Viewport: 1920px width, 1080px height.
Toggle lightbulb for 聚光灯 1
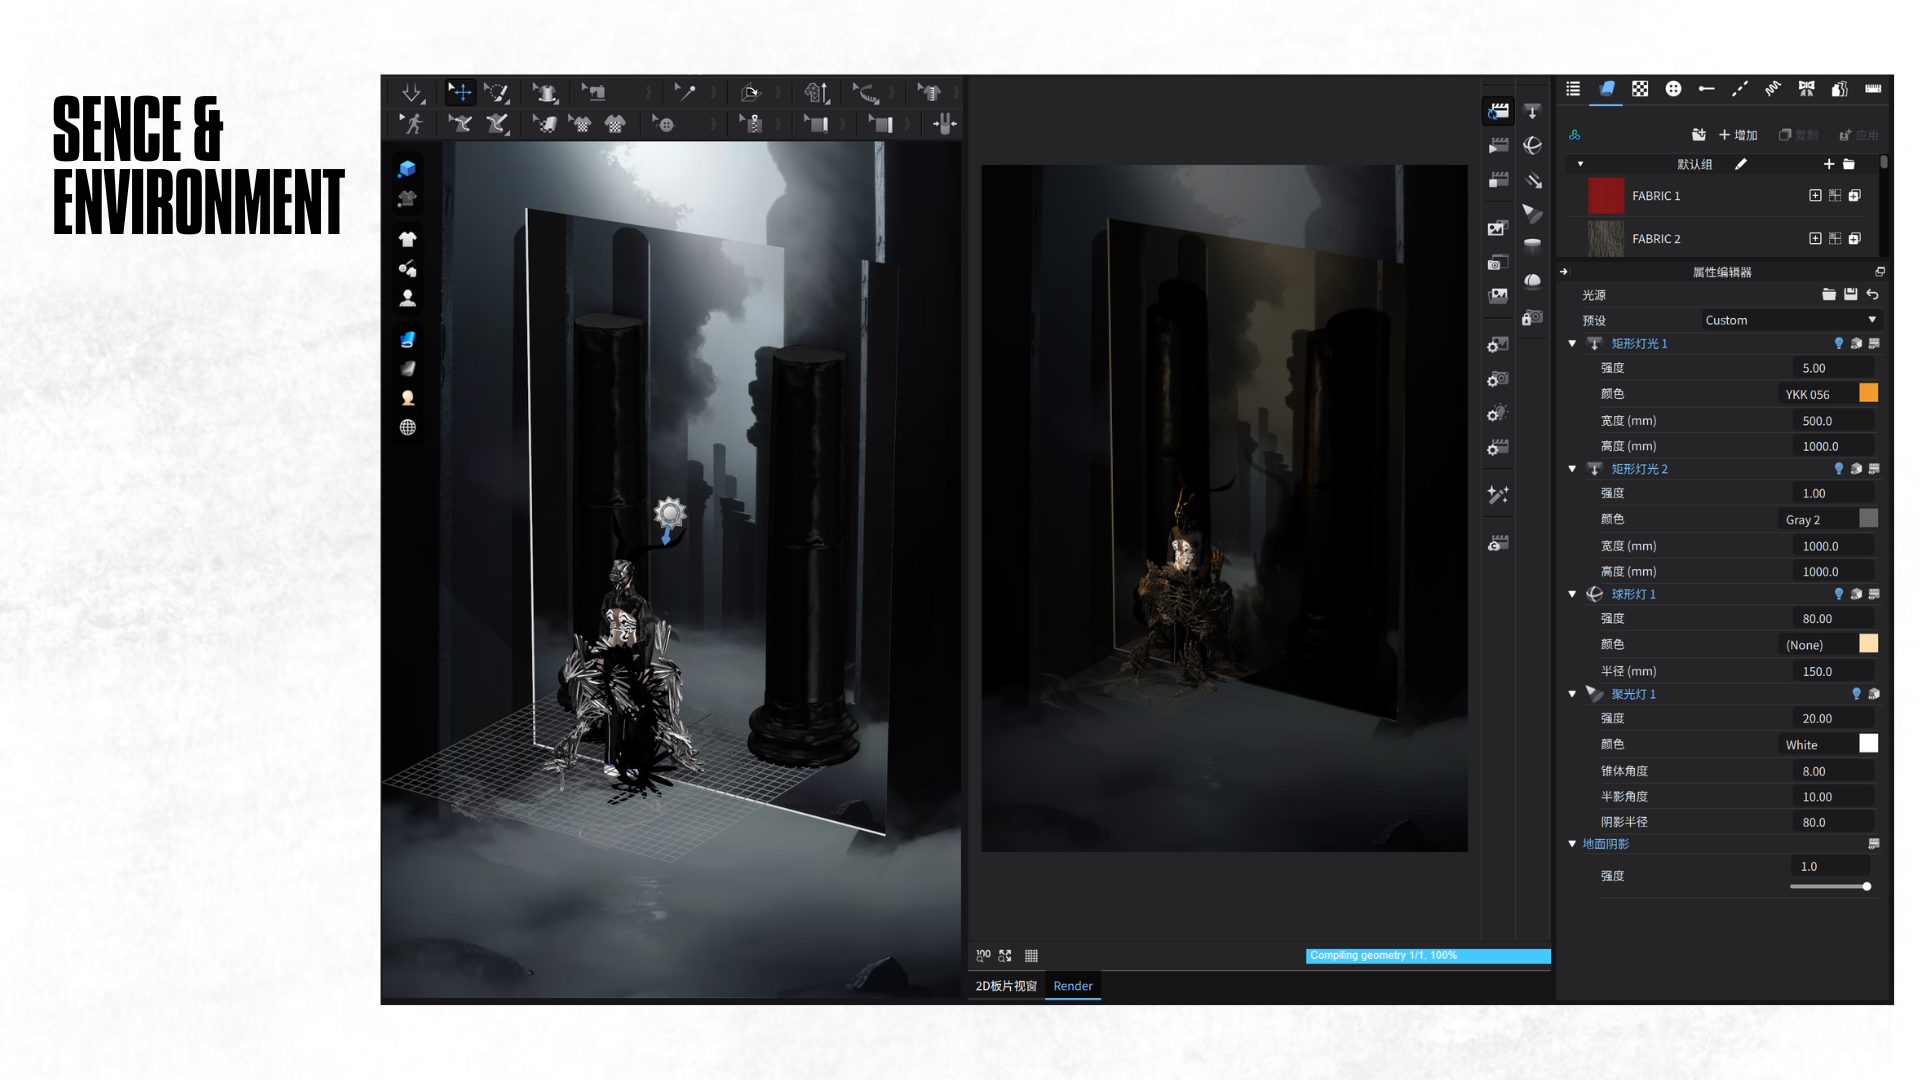click(1856, 694)
